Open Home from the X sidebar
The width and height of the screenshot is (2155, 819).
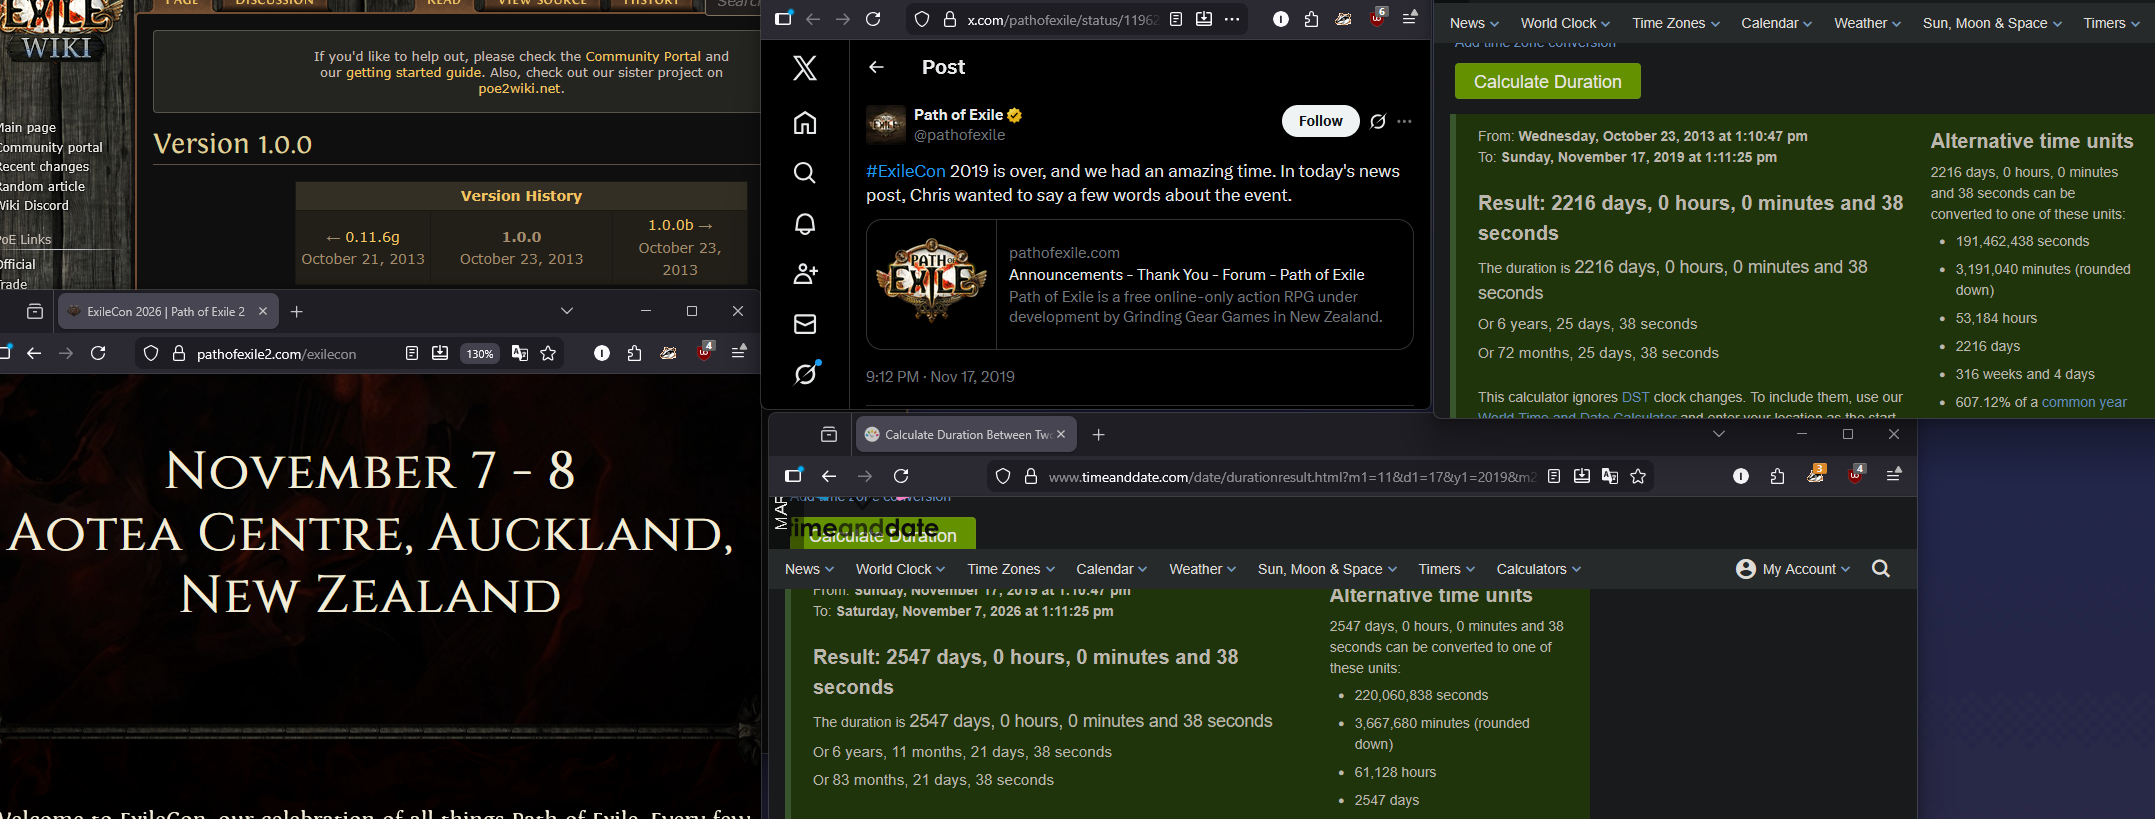pyautogui.click(x=805, y=122)
